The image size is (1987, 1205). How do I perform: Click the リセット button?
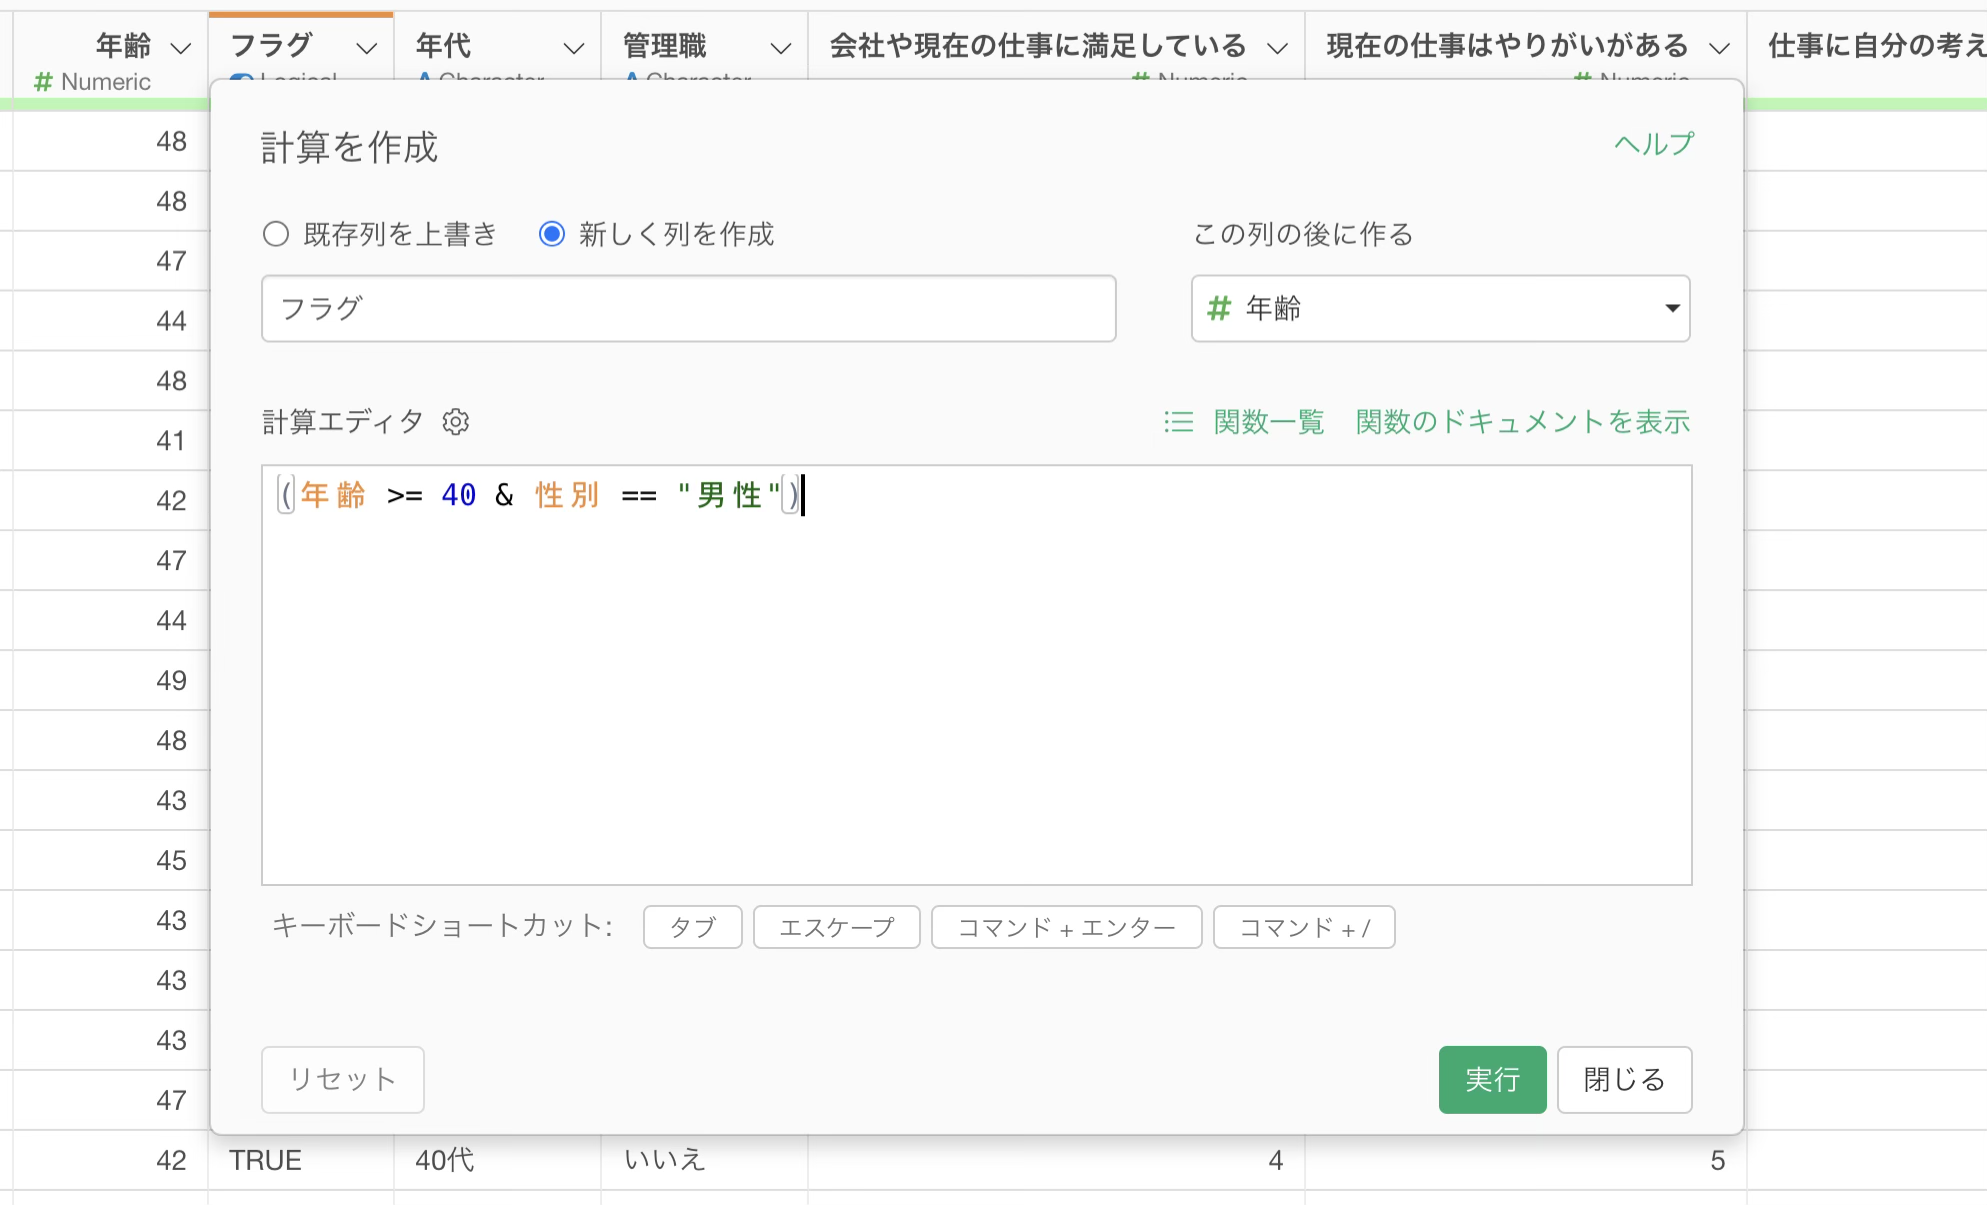(x=343, y=1079)
